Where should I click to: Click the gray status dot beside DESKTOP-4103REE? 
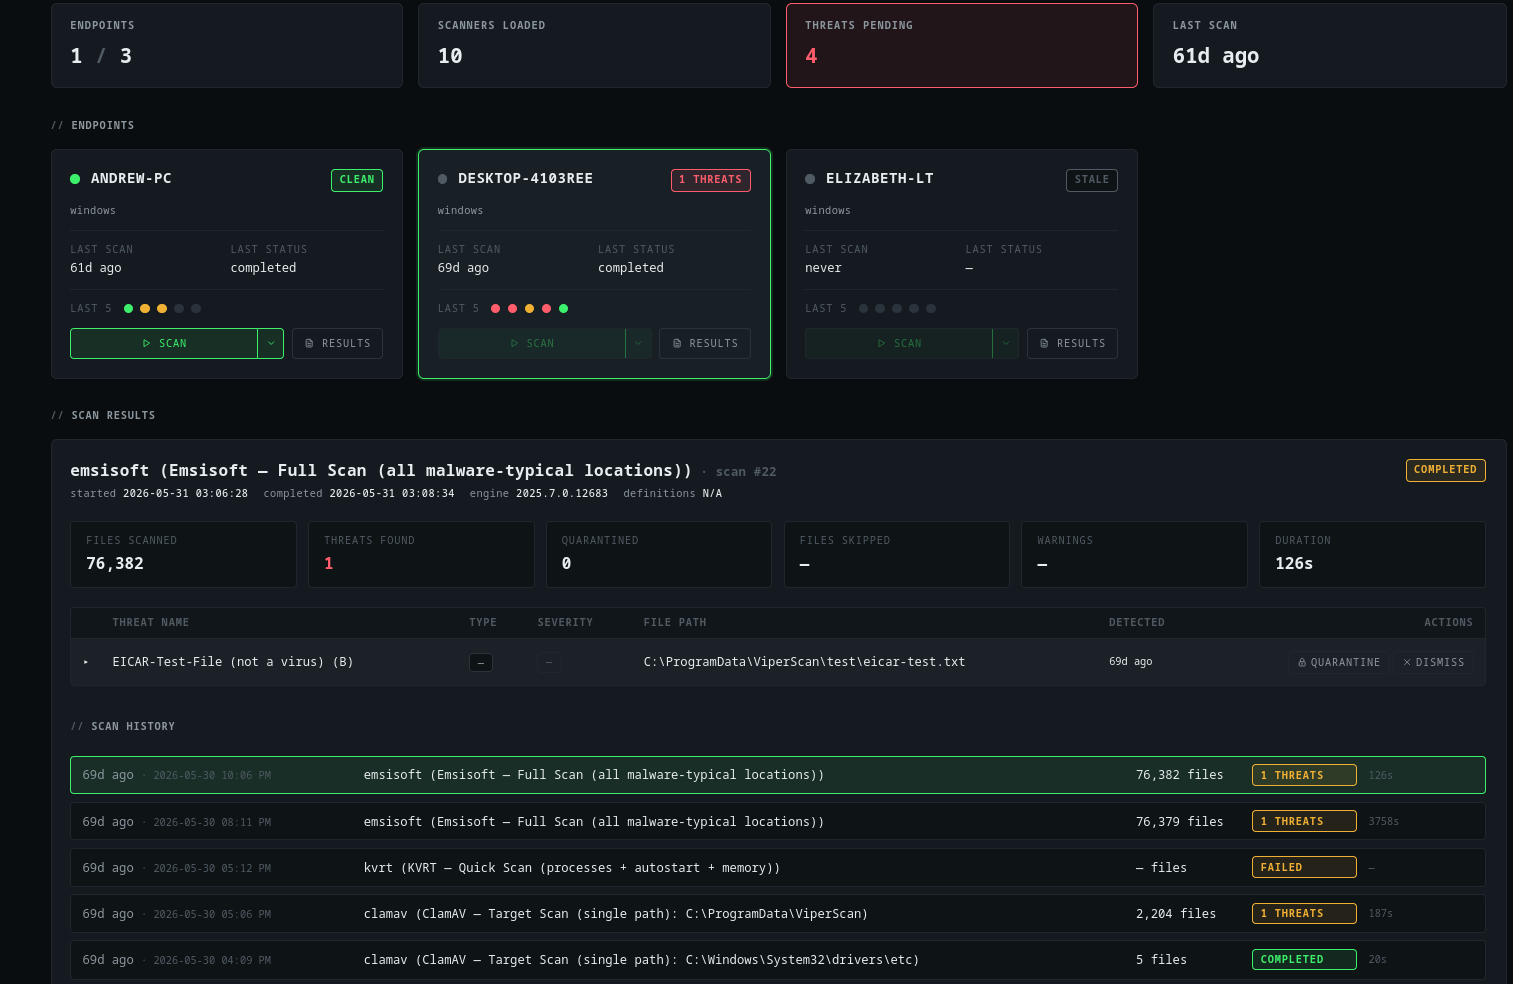442,179
